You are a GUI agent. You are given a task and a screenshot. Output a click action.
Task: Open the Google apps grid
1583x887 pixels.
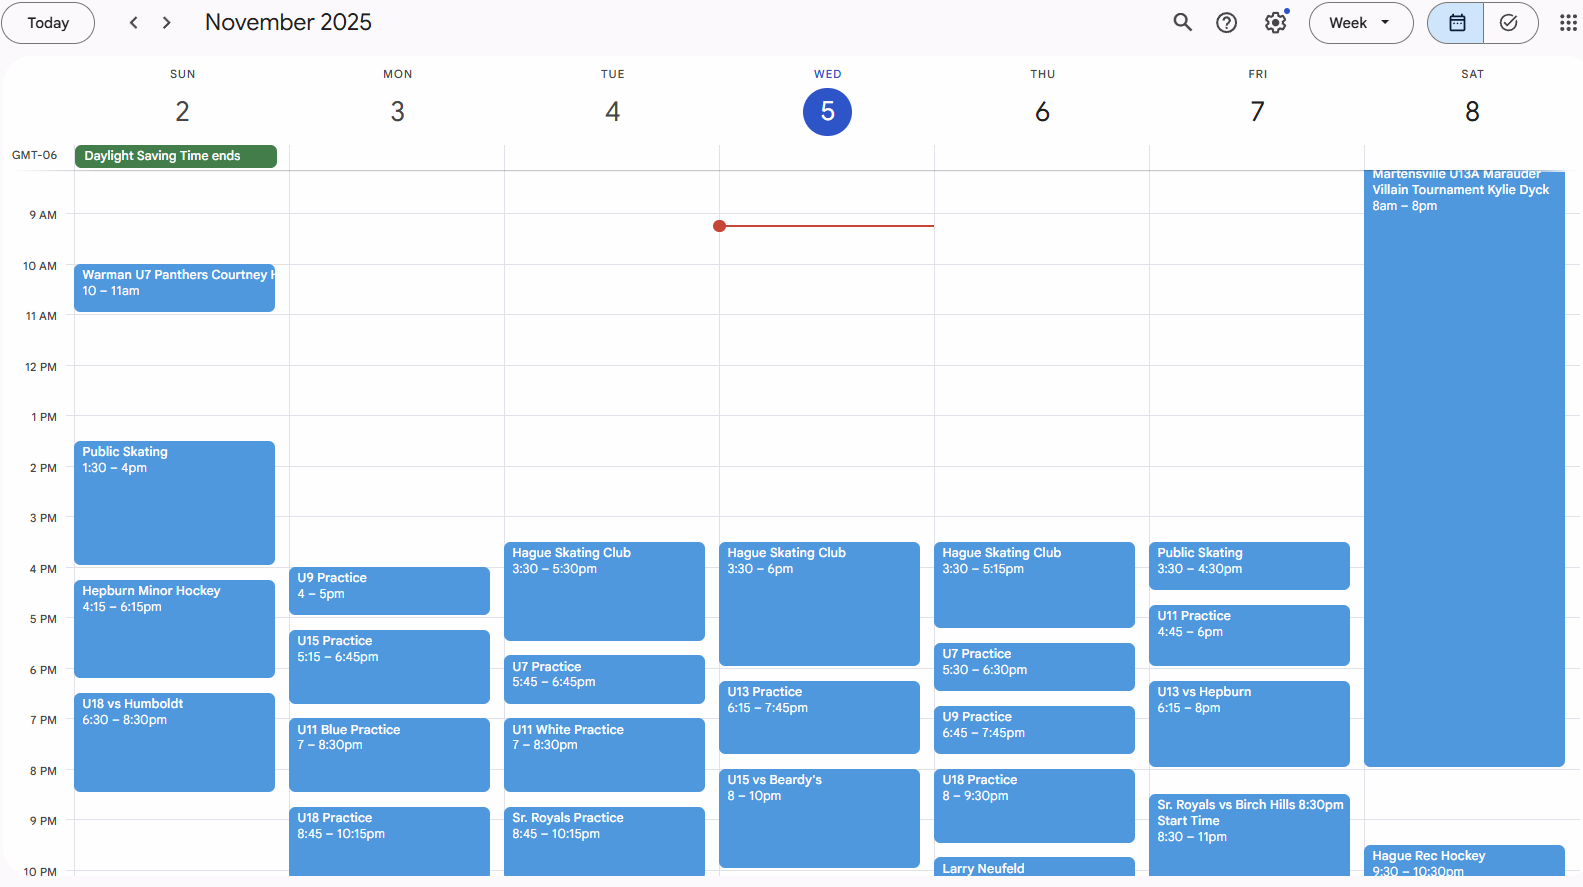(1567, 23)
